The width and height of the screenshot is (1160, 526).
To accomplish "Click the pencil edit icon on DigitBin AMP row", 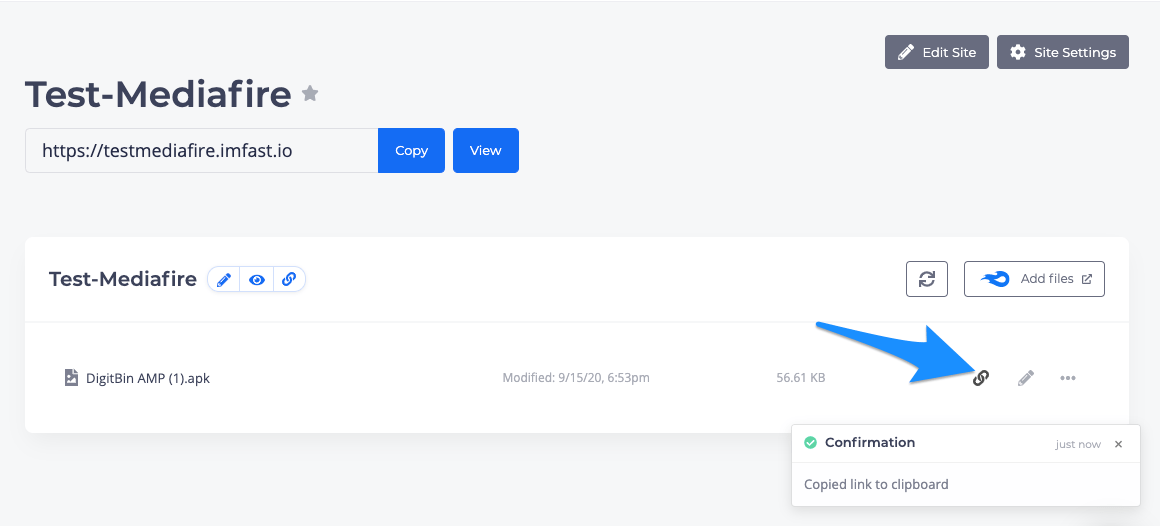I will pyautogui.click(x=1025, y=378).
